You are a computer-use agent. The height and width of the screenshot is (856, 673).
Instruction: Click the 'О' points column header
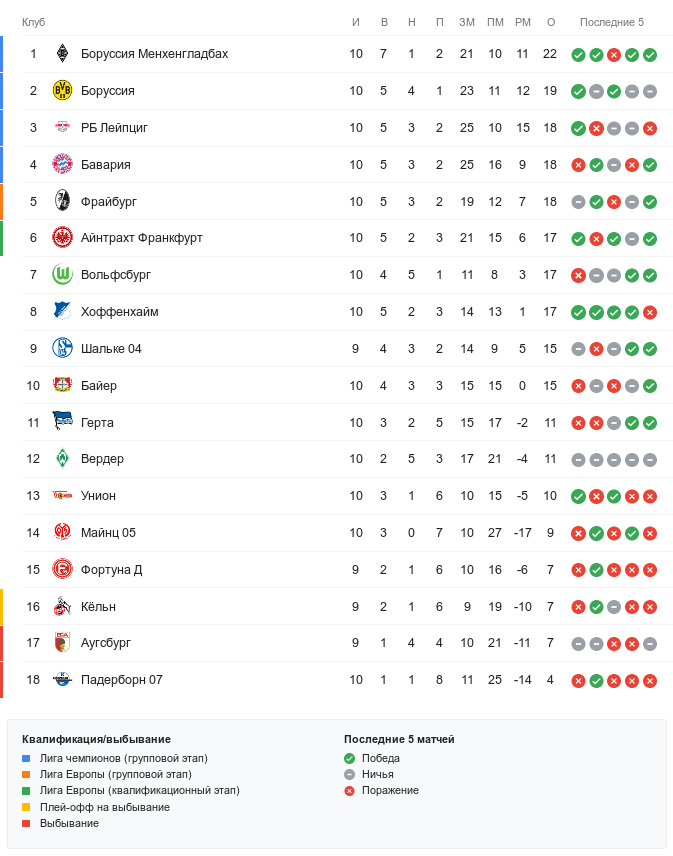(551, 22)
